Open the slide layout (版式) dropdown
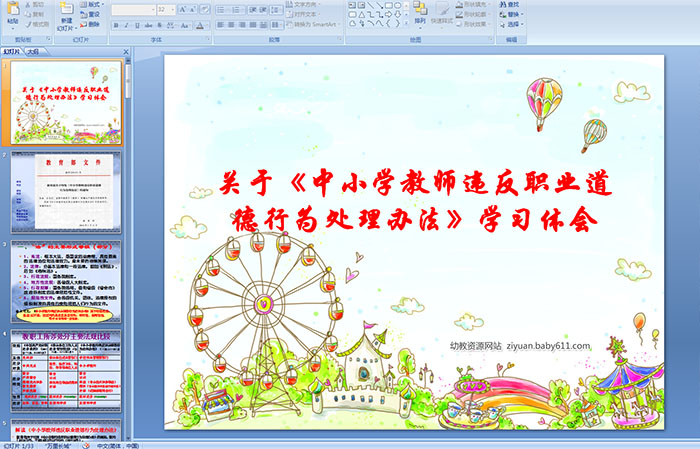The height and width of the screenshot is (449, 700). 92,4
